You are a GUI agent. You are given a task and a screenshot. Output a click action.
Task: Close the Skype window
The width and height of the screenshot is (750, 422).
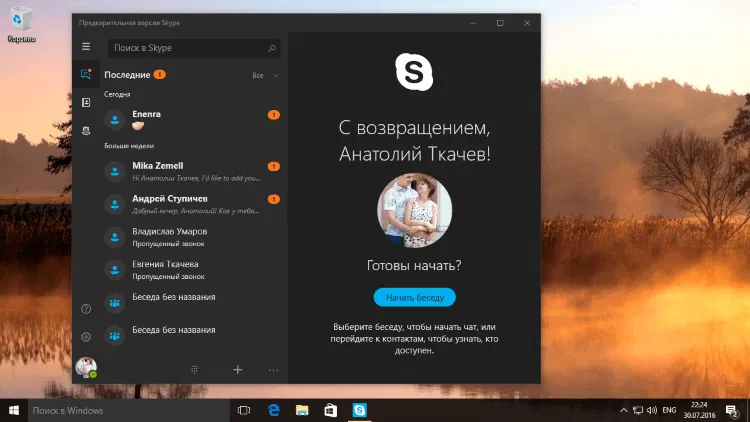[527, 23]
